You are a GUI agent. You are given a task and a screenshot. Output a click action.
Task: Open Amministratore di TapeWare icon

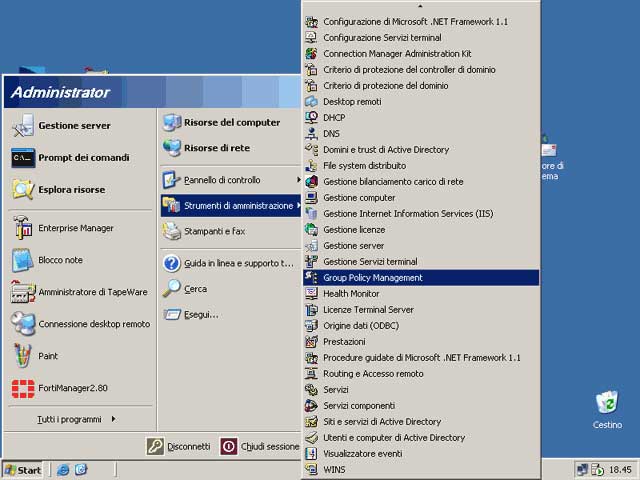click(x=23, y=292)
